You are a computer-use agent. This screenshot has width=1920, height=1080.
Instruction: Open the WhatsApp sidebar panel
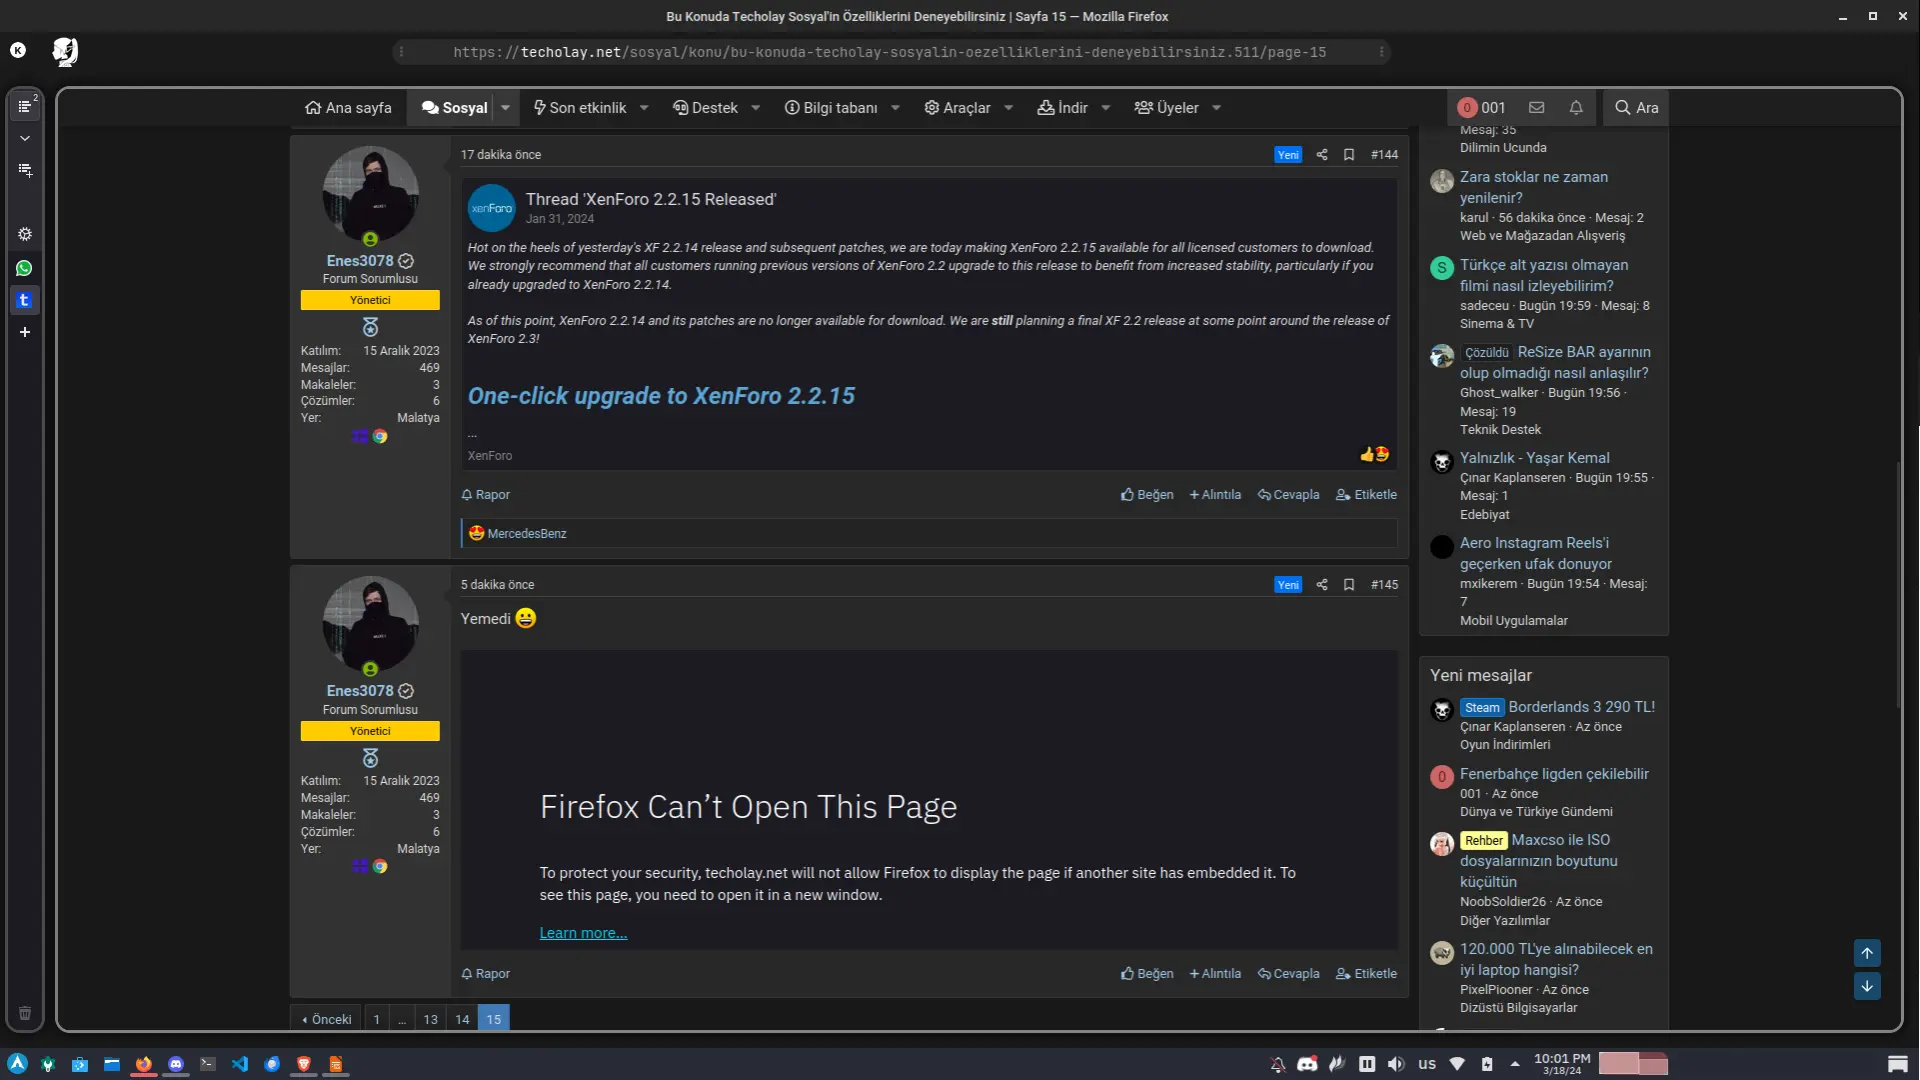25,268
